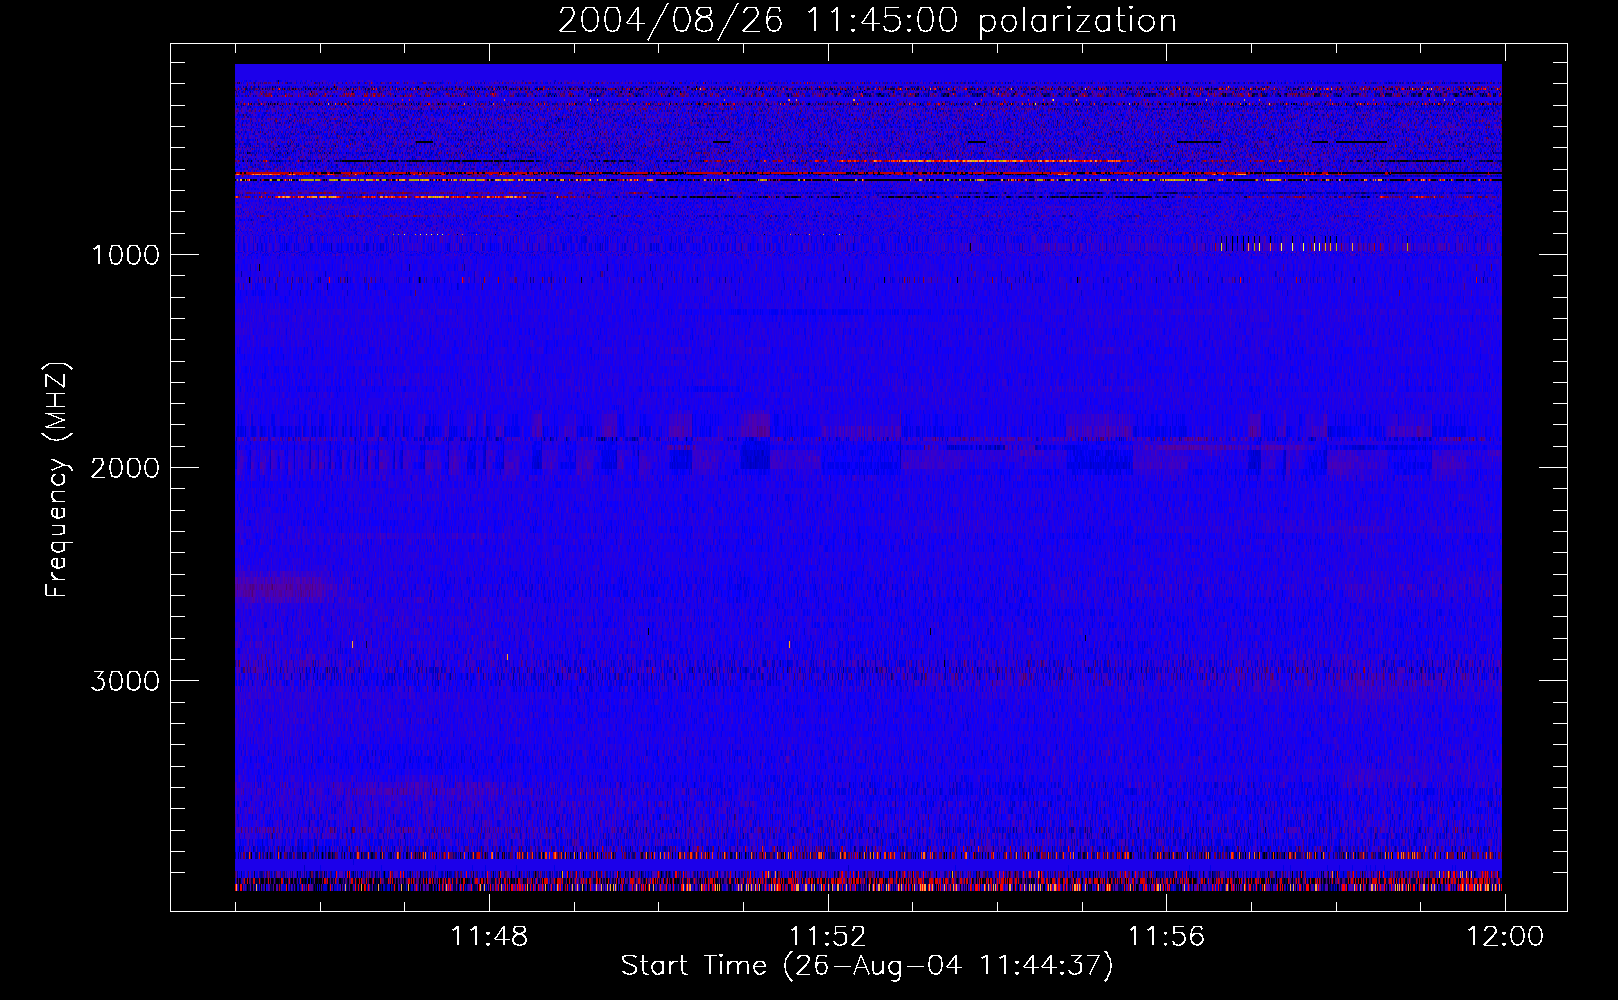Click the 1000 frequency tick label
The width and height of the screenshot is (1618, 1000).
click(x=126, y=255)
